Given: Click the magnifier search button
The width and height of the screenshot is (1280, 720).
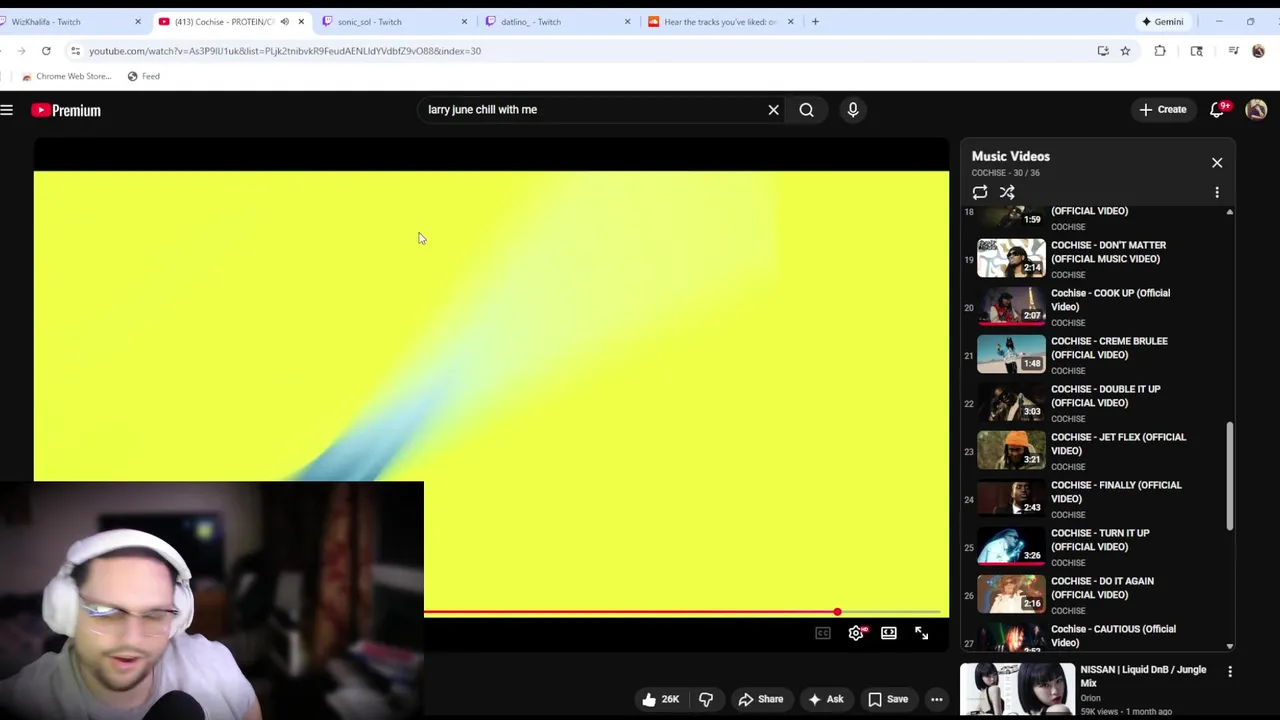Looking at the screenshot, I should click(806, 110).
